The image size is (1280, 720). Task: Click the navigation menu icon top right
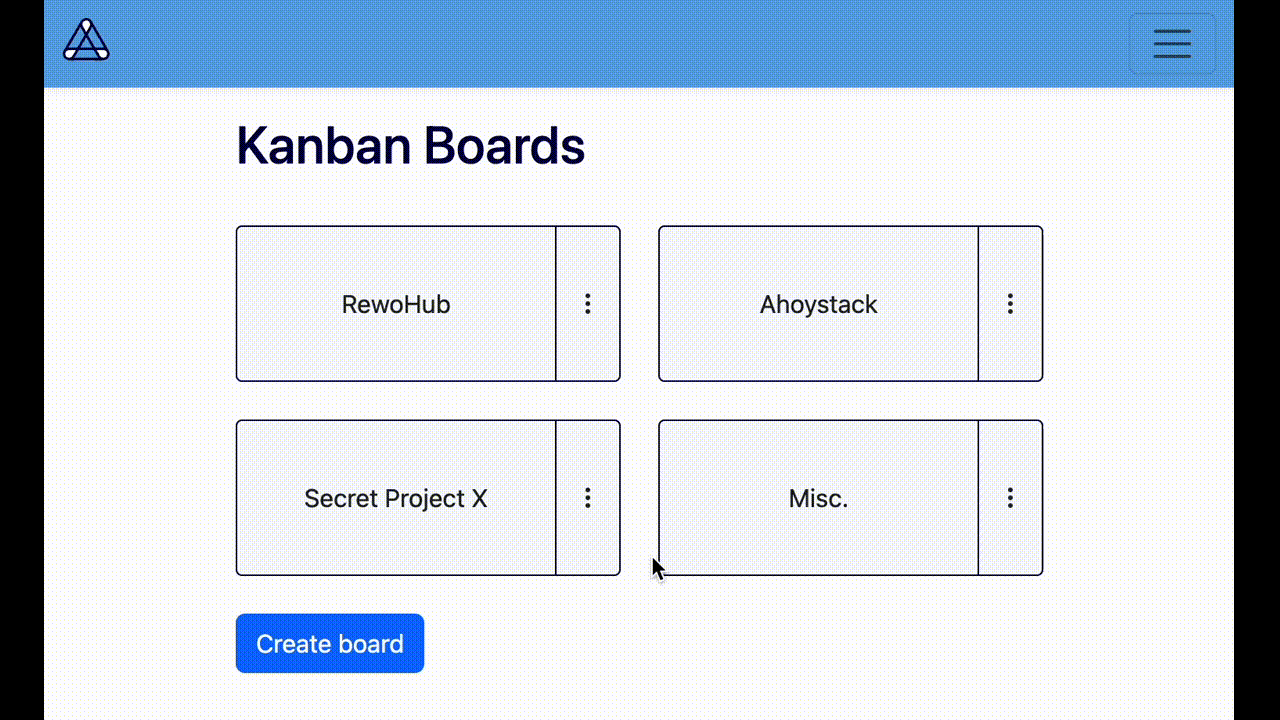(1171, 44)
